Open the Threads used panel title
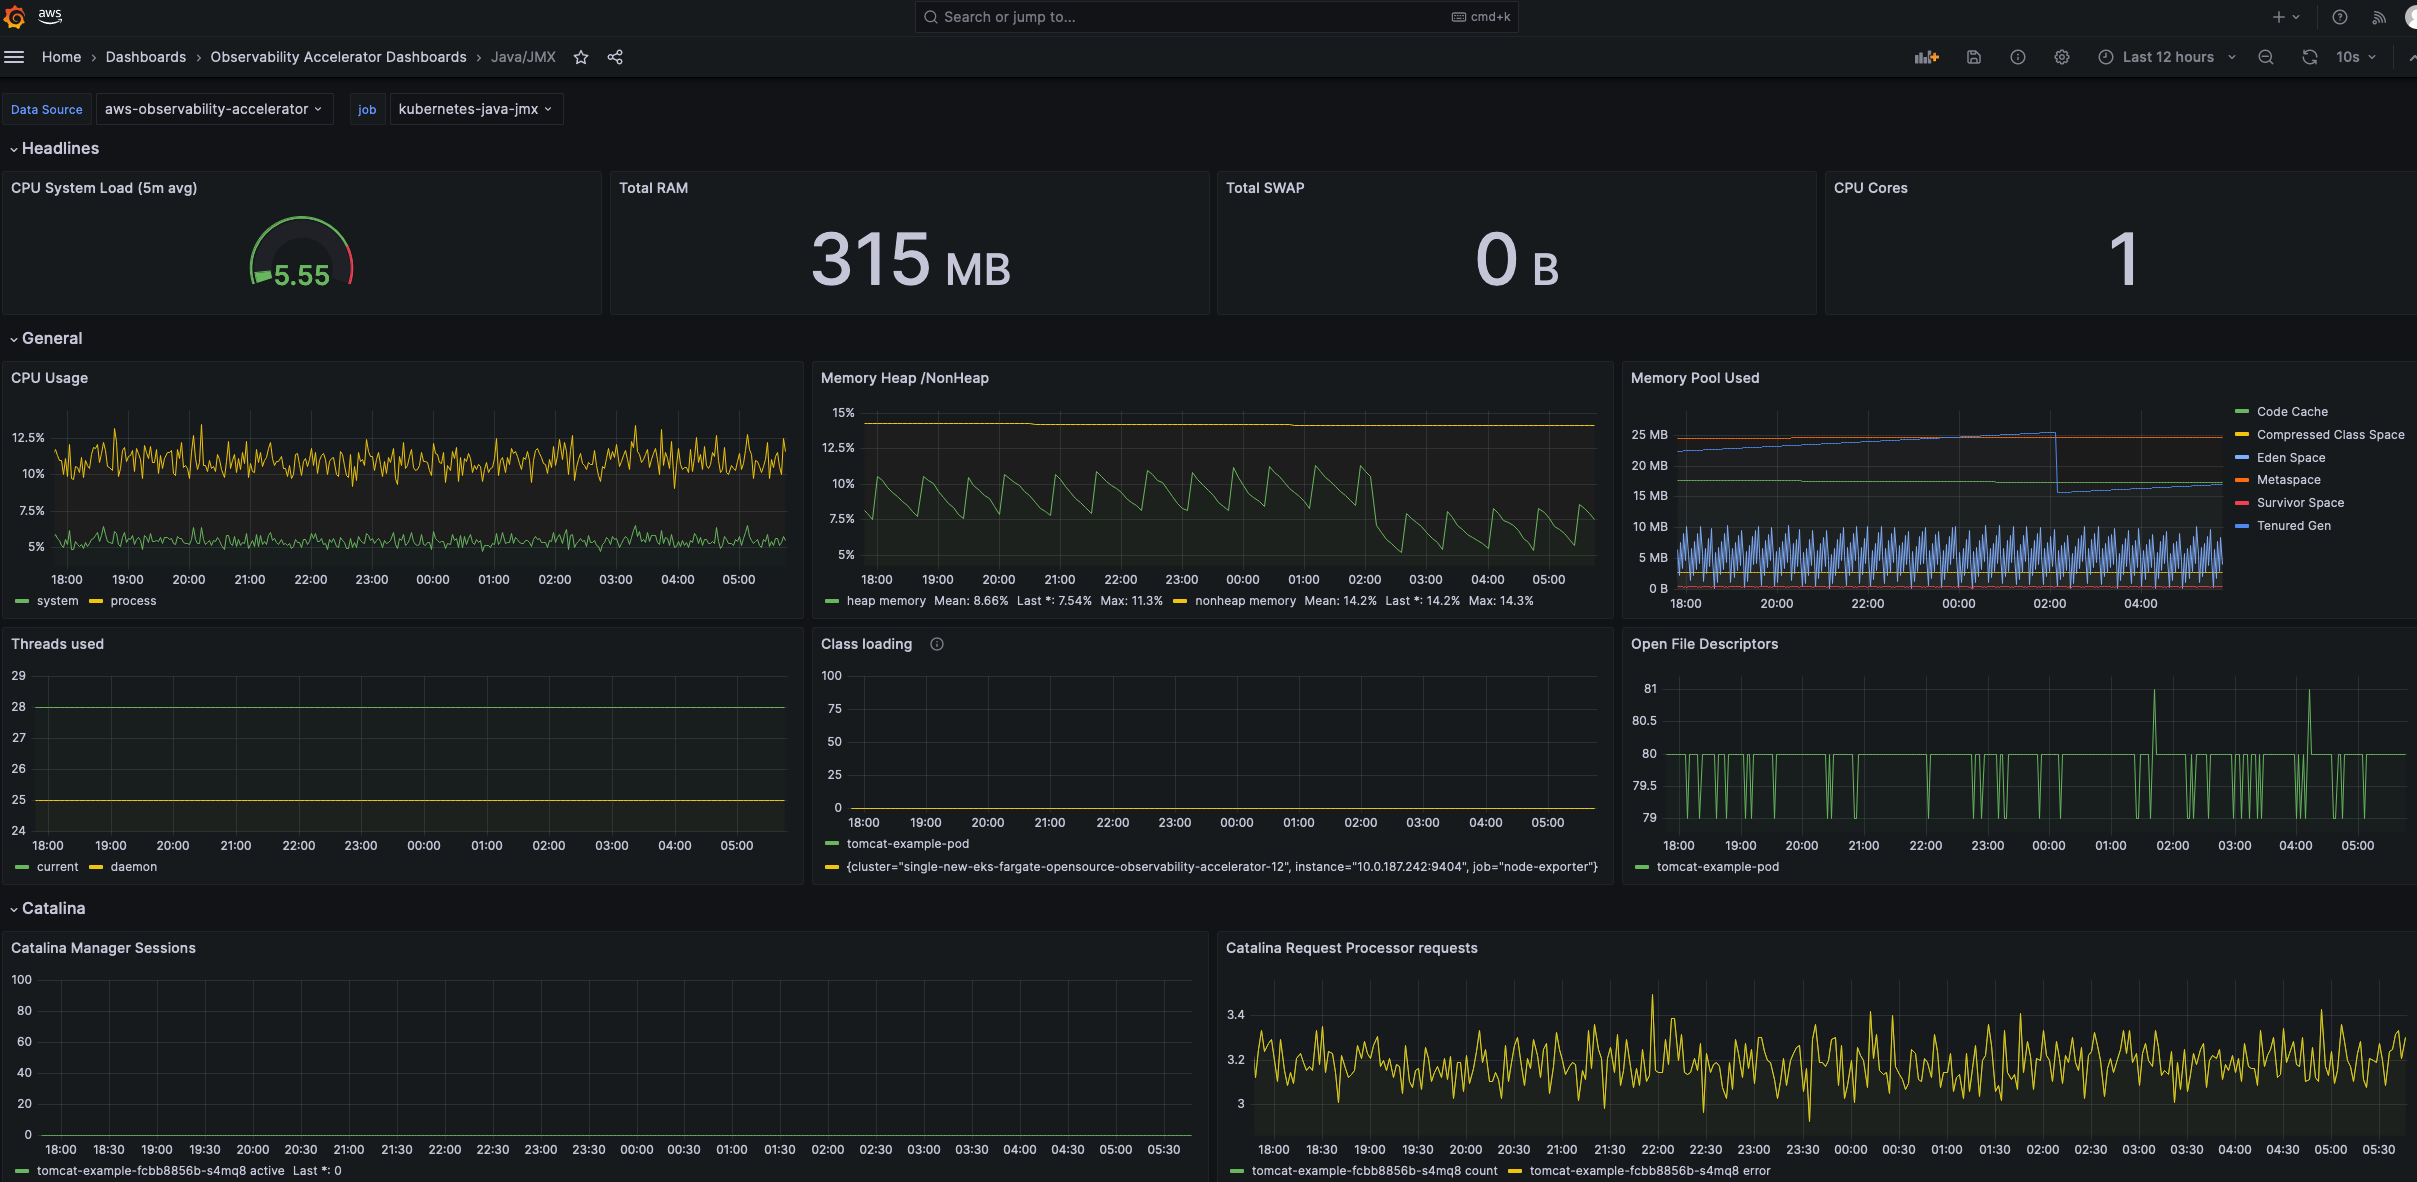The height and width of the screenshot is (1182, 2417). pos(57,644)
